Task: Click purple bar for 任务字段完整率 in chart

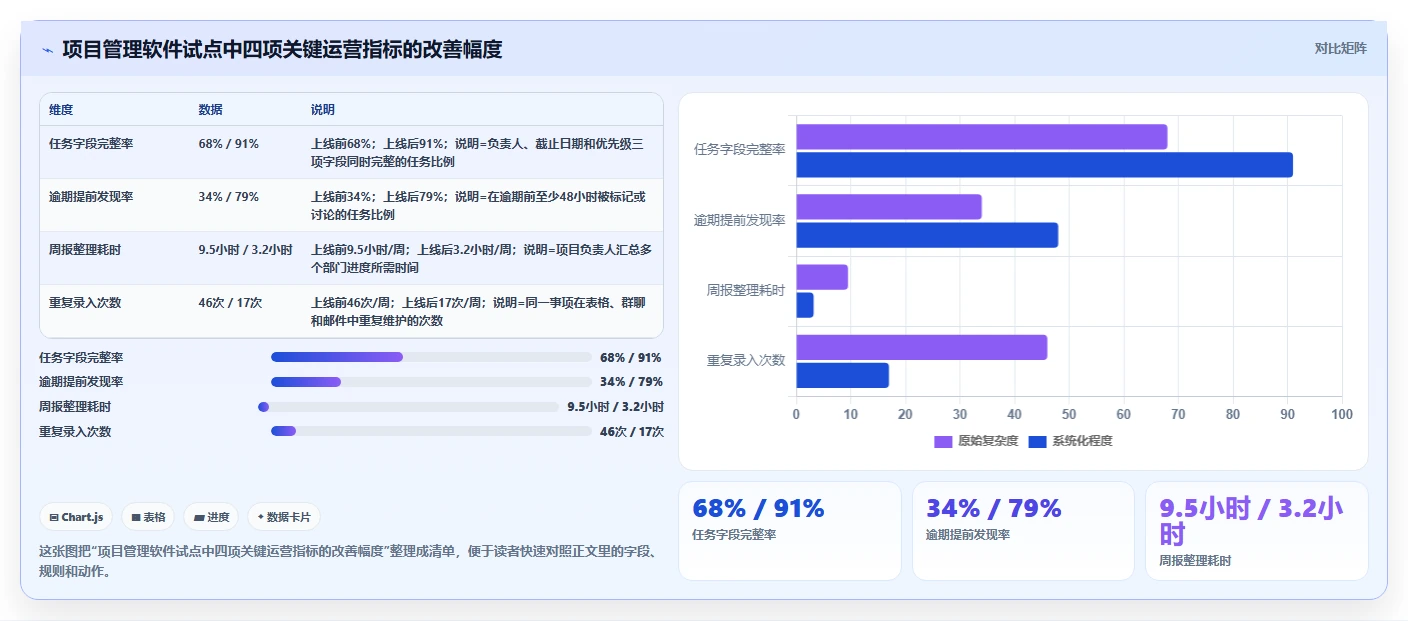Action: [982, 137]
